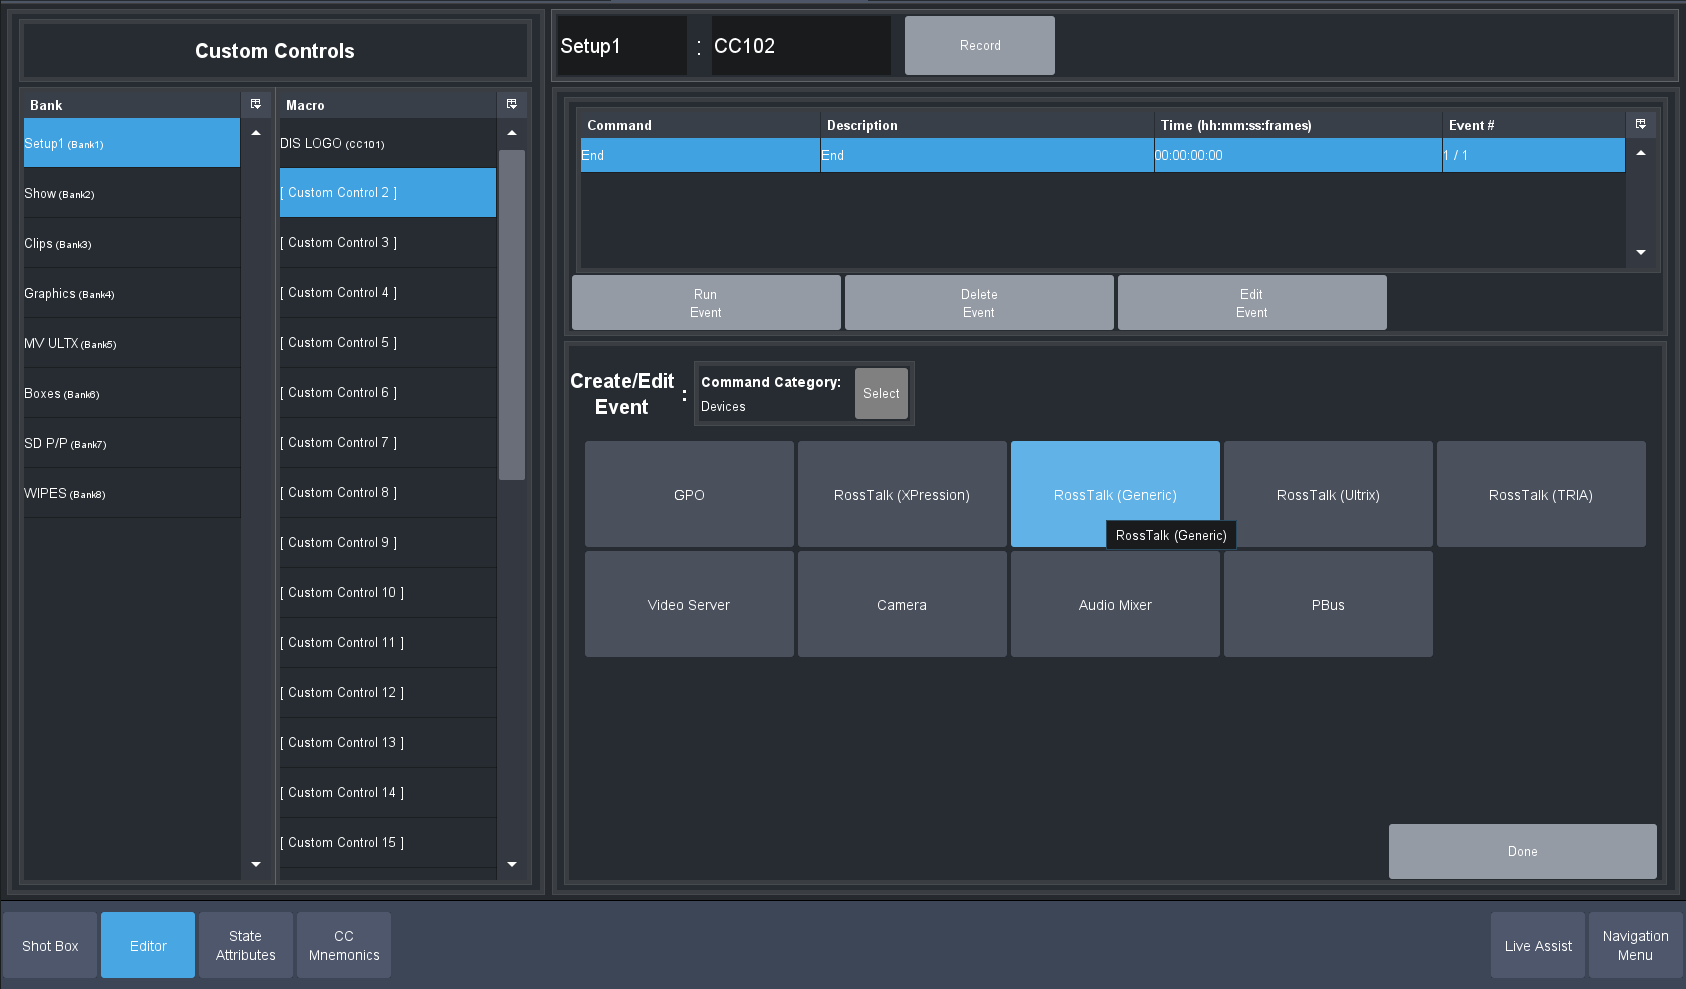Open the Command Category Select button
This screenshot has width=1686, height=989.
pyautogui.click(x=881, y=393)
